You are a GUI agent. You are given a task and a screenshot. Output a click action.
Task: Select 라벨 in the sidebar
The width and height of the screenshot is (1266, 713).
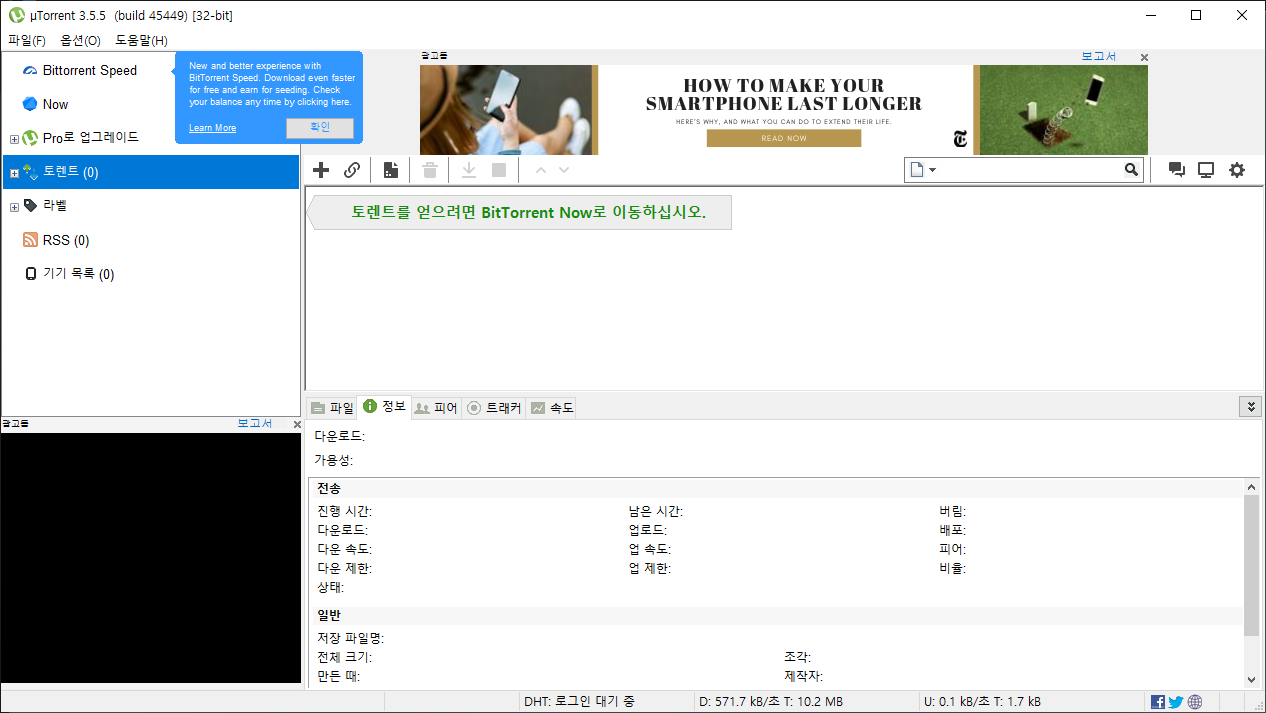click(x=55, y=206)
